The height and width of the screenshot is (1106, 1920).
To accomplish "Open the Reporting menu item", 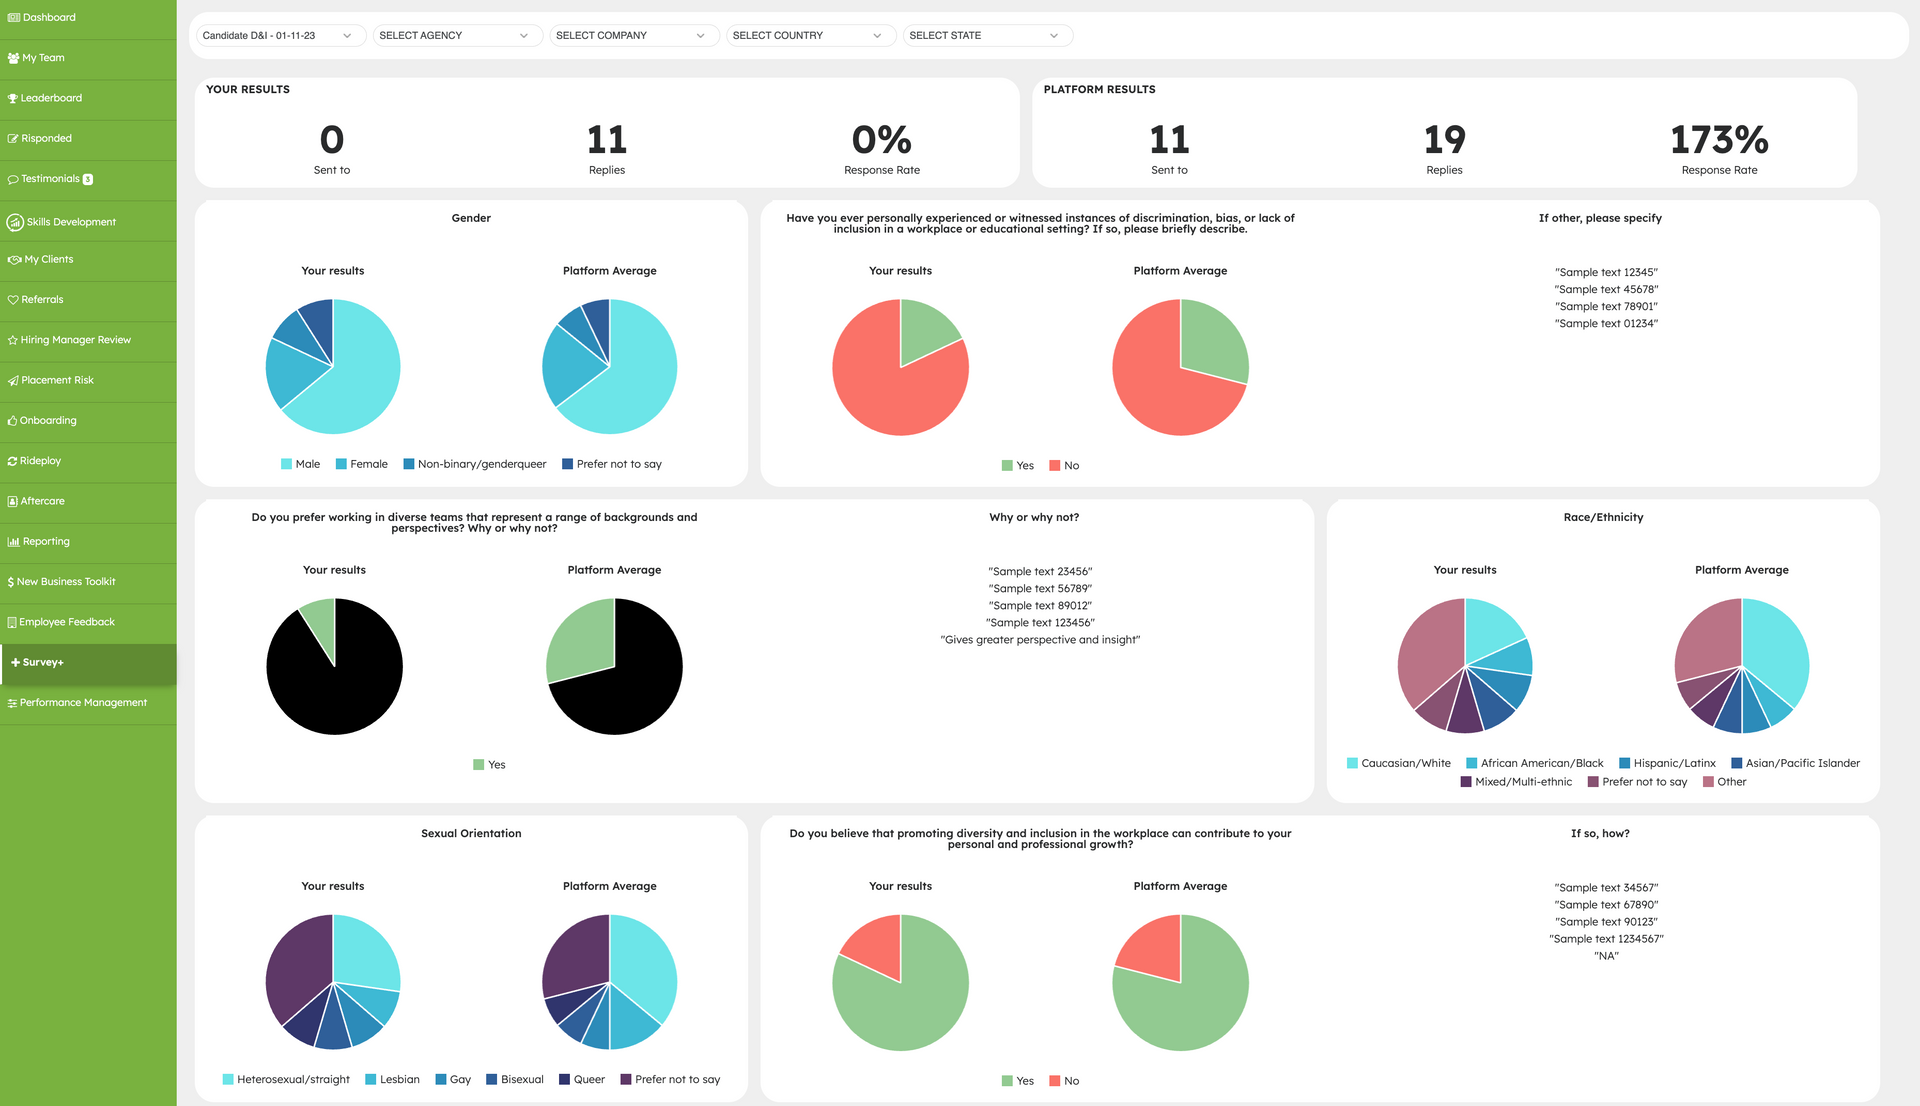I will click(x=88, y=542).
